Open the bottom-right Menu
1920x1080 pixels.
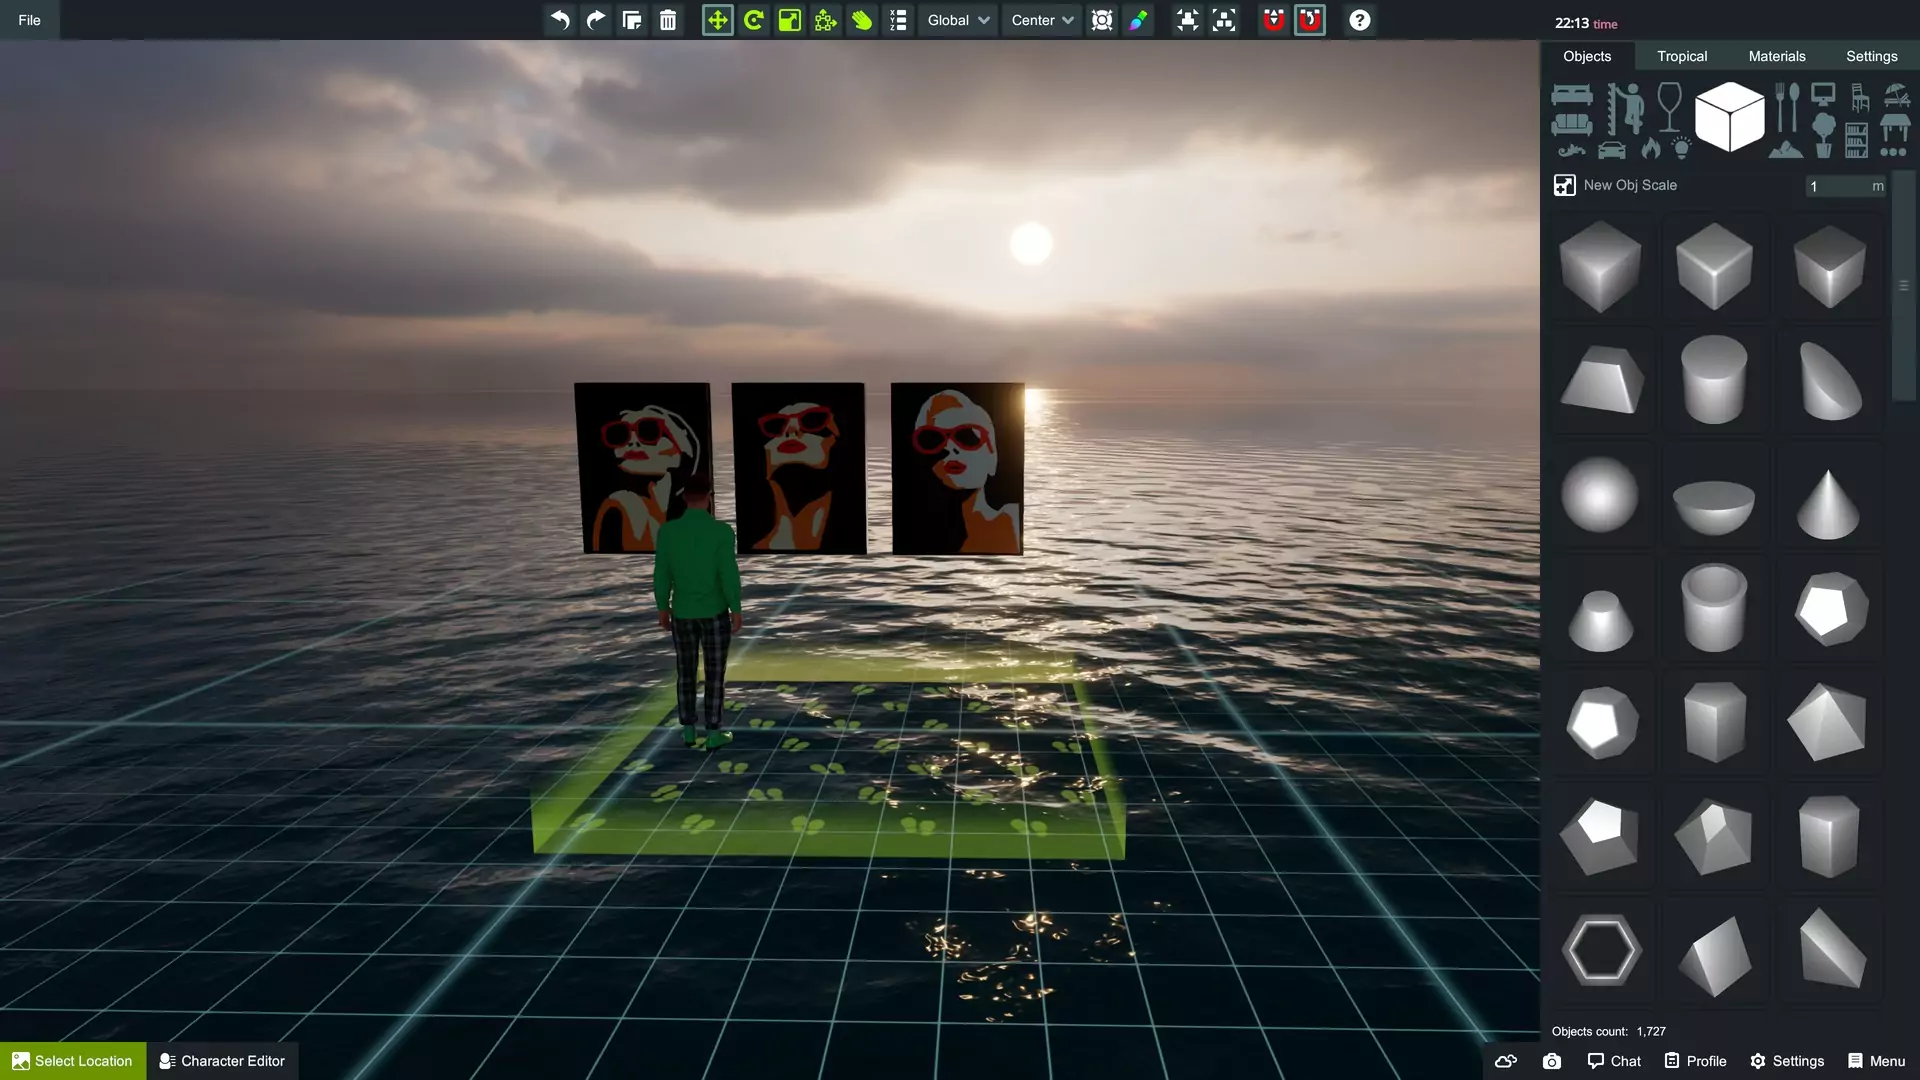pyautogui.click(x=1877, y=1061)
